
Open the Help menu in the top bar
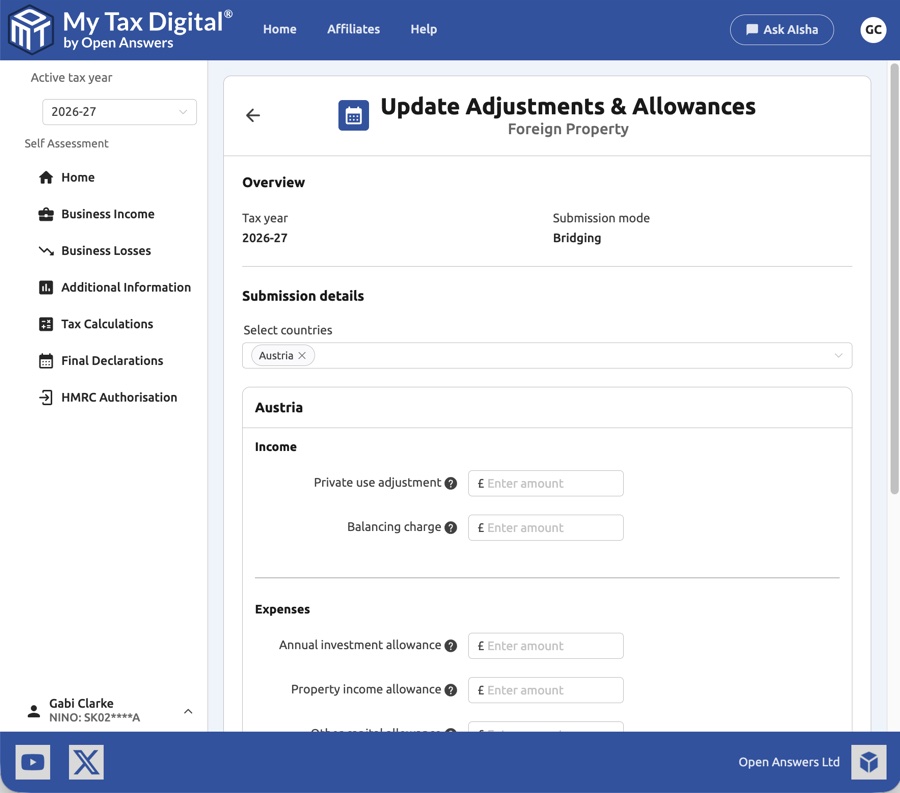tap(423, 29)
